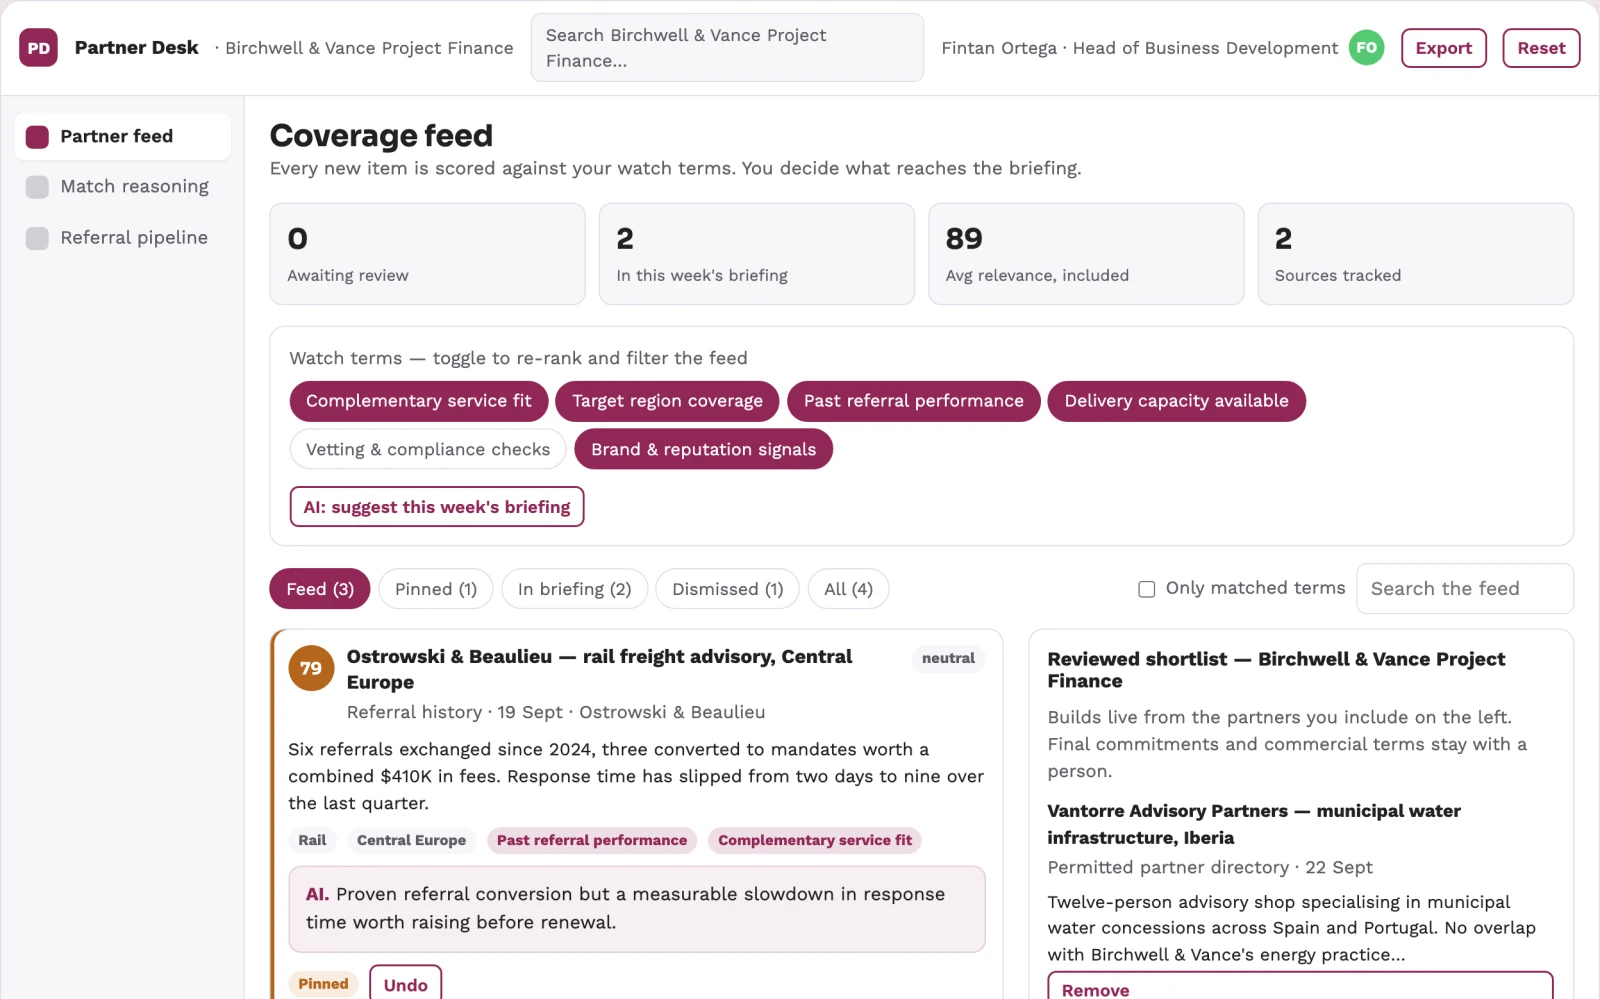The width and height of the screenshot is (1600, 999).
Task: Open Referral pipeline in sidebar
Action: tap(122, 238)
